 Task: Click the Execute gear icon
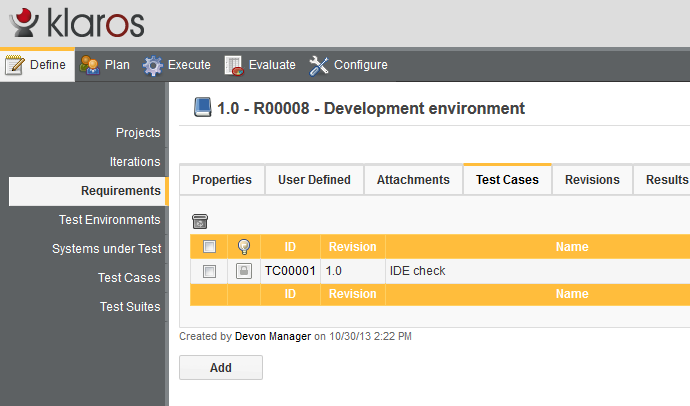[153, 65]
